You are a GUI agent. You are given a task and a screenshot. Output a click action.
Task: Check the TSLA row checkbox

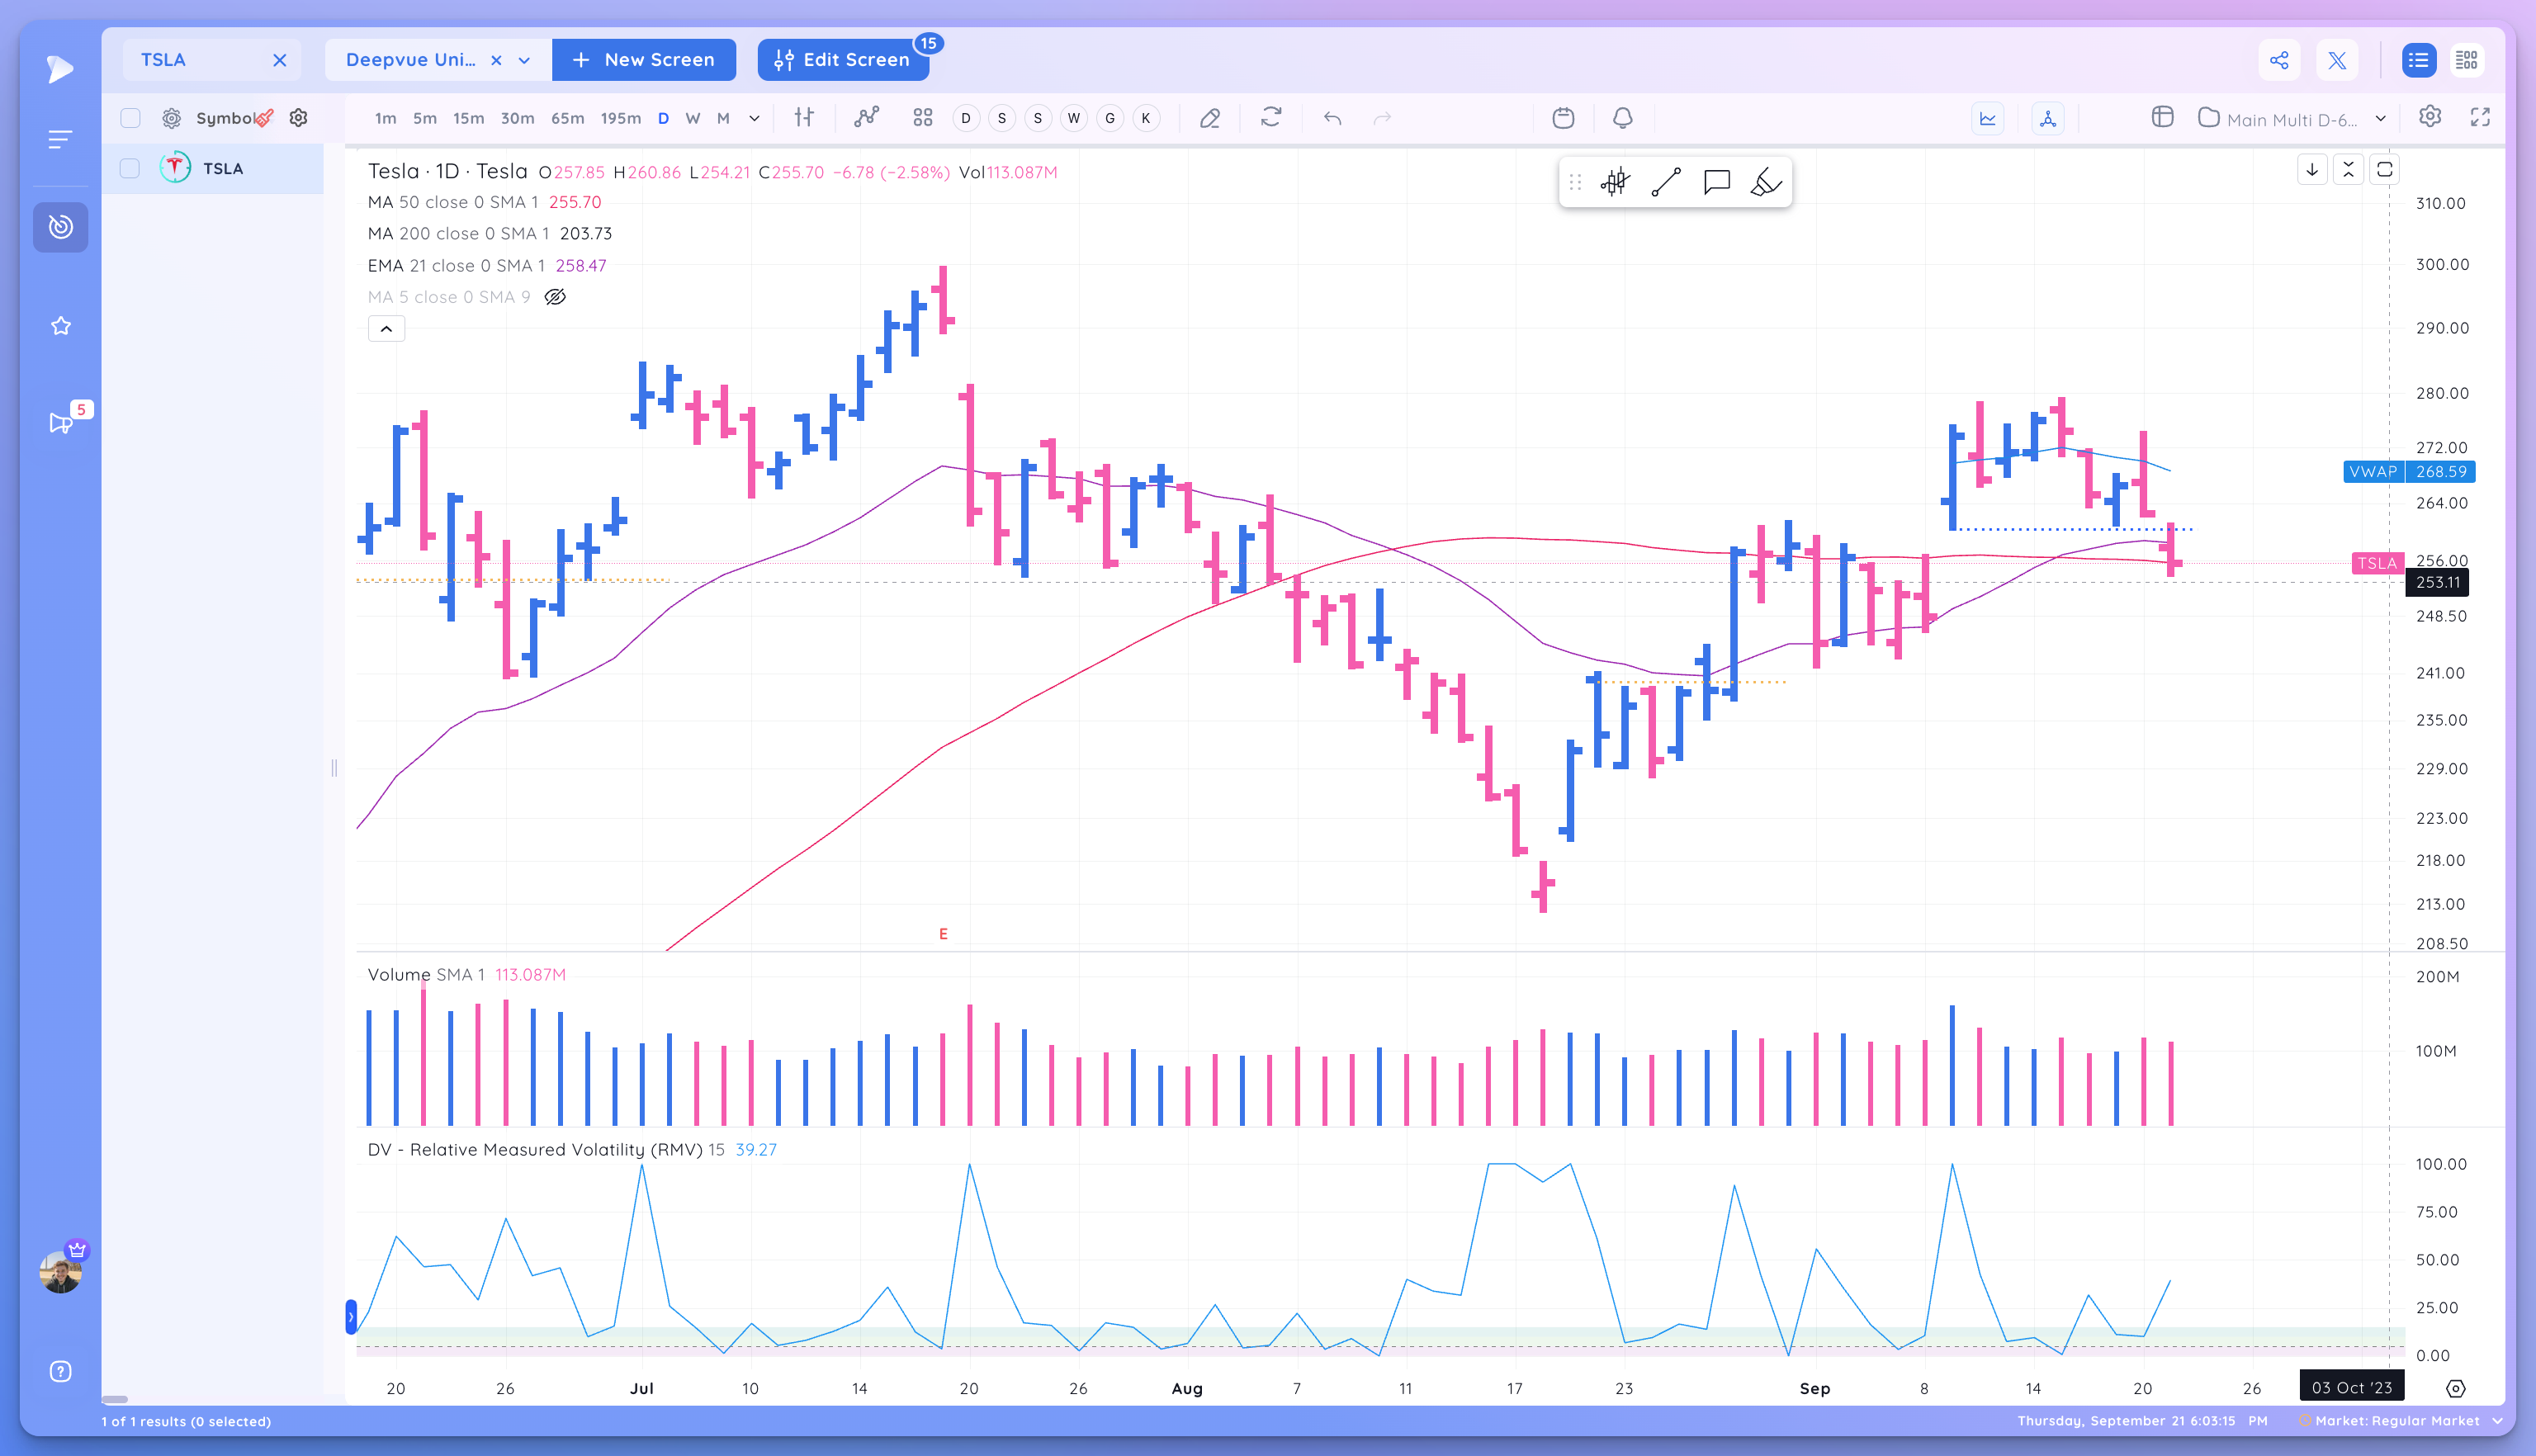[130, 168]
